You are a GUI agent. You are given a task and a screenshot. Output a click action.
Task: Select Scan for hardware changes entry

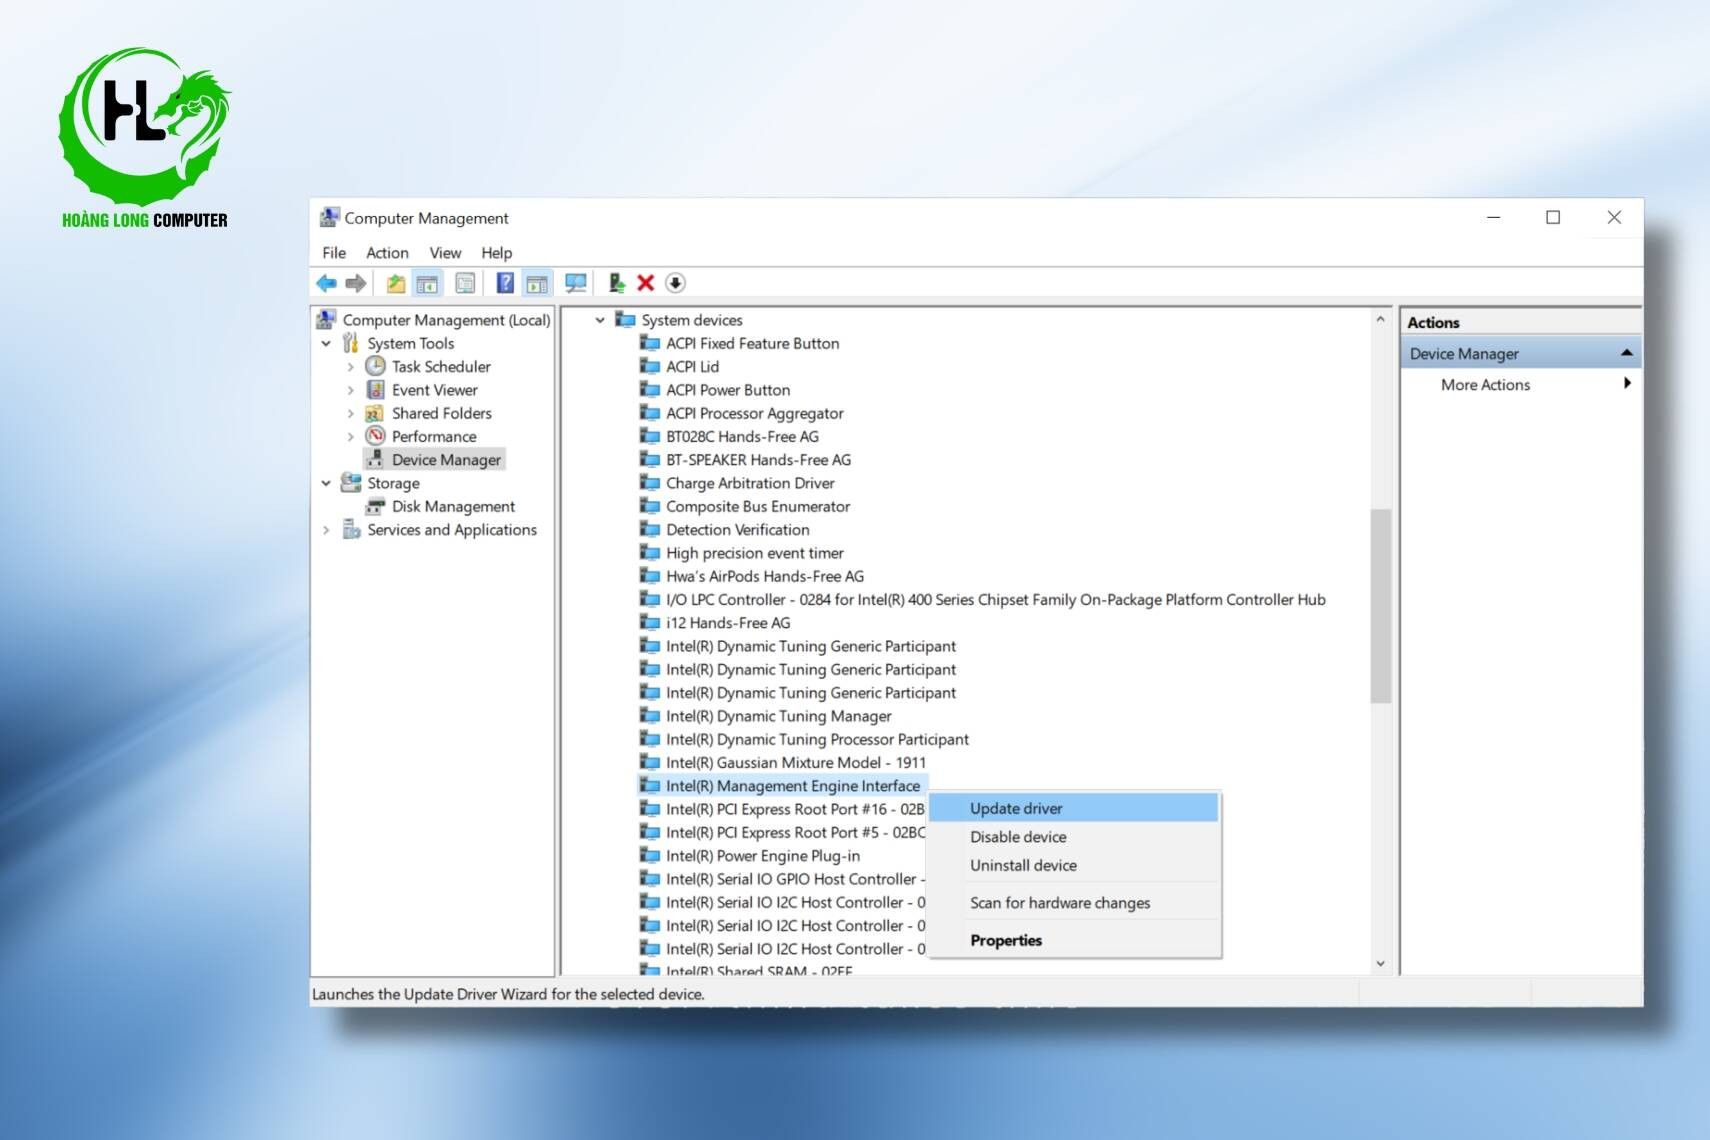click(1074, 903)
